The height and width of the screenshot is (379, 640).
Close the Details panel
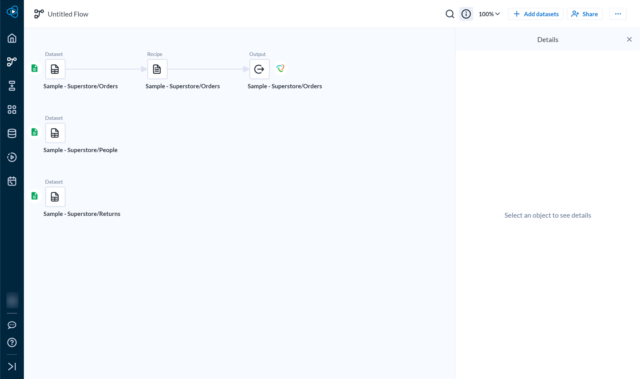coord(629,40)
